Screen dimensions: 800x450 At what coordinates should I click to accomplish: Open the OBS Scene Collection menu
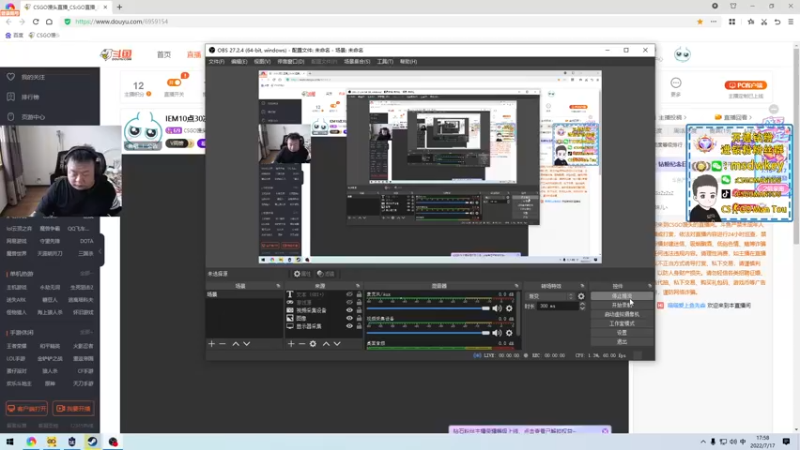point(357,61)
